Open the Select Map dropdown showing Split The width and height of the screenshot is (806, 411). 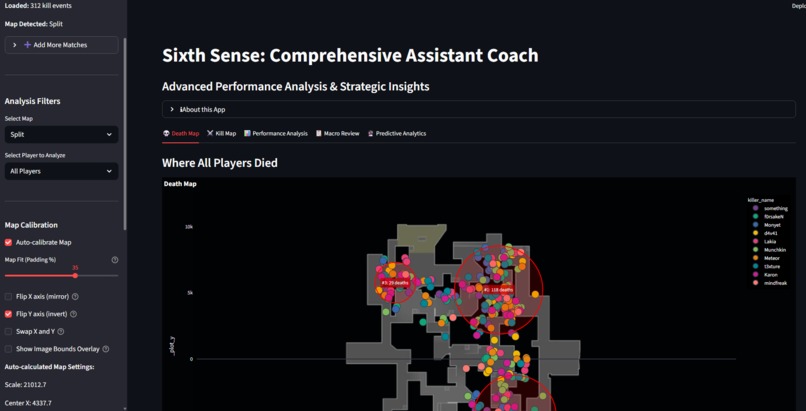point(61,135)
